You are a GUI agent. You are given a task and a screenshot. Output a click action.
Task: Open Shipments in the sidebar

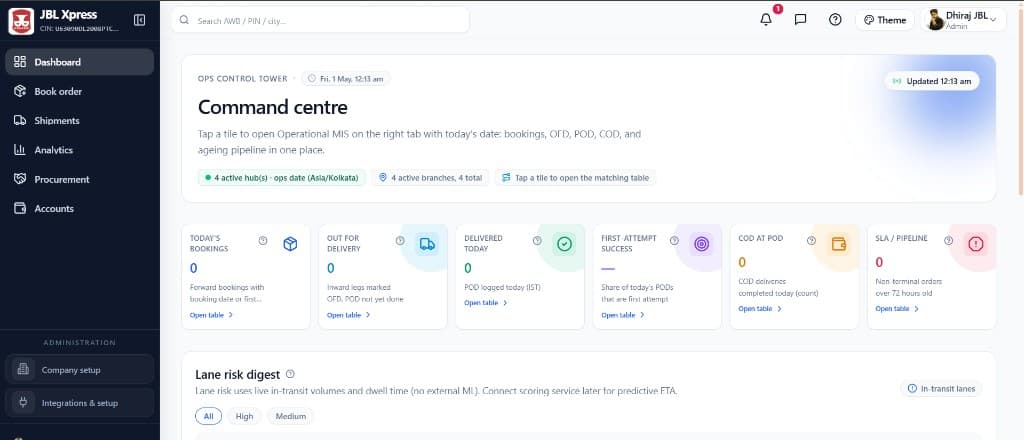pos(80,121)
